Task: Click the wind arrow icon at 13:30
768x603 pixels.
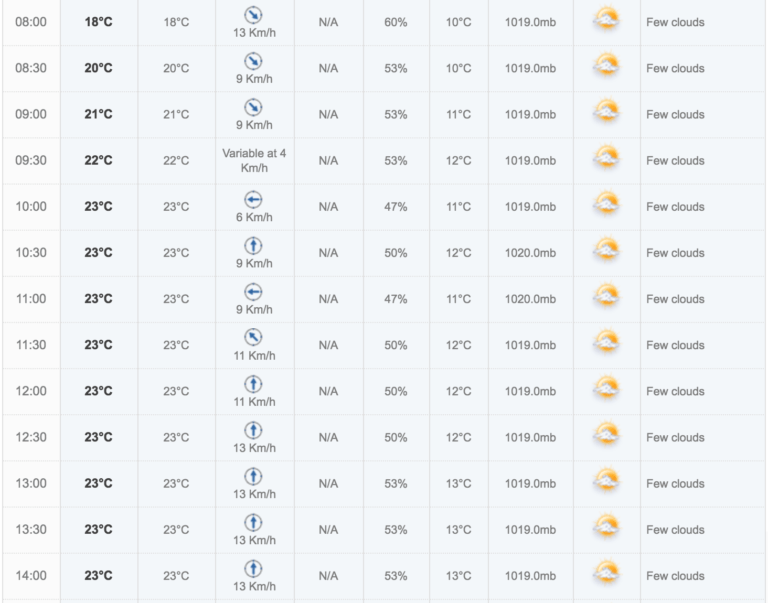Action: (253, 523)
